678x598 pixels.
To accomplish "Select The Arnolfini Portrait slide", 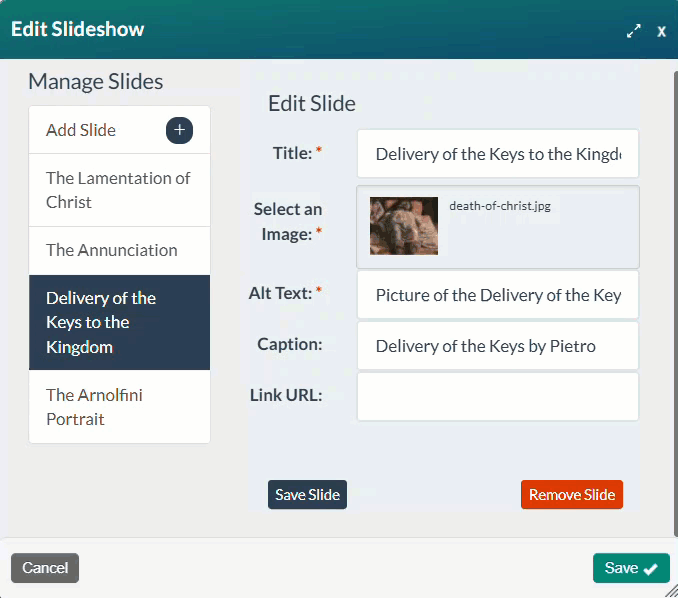I will click(119, 407).
